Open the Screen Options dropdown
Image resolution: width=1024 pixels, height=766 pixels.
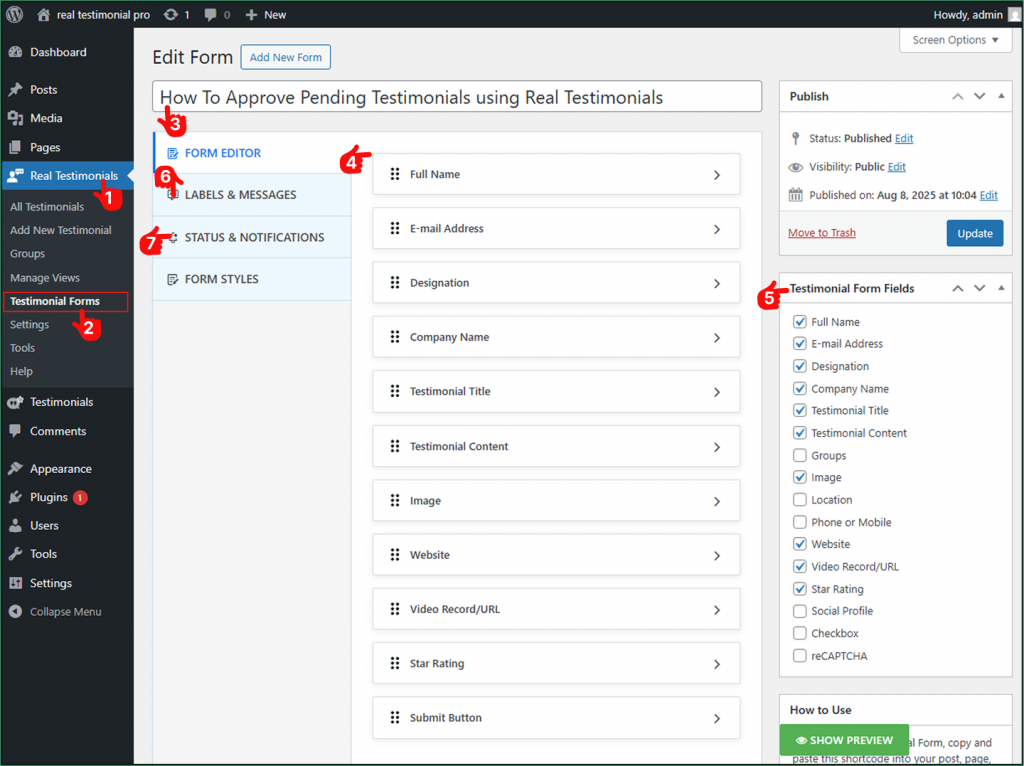tap(955, 40)
